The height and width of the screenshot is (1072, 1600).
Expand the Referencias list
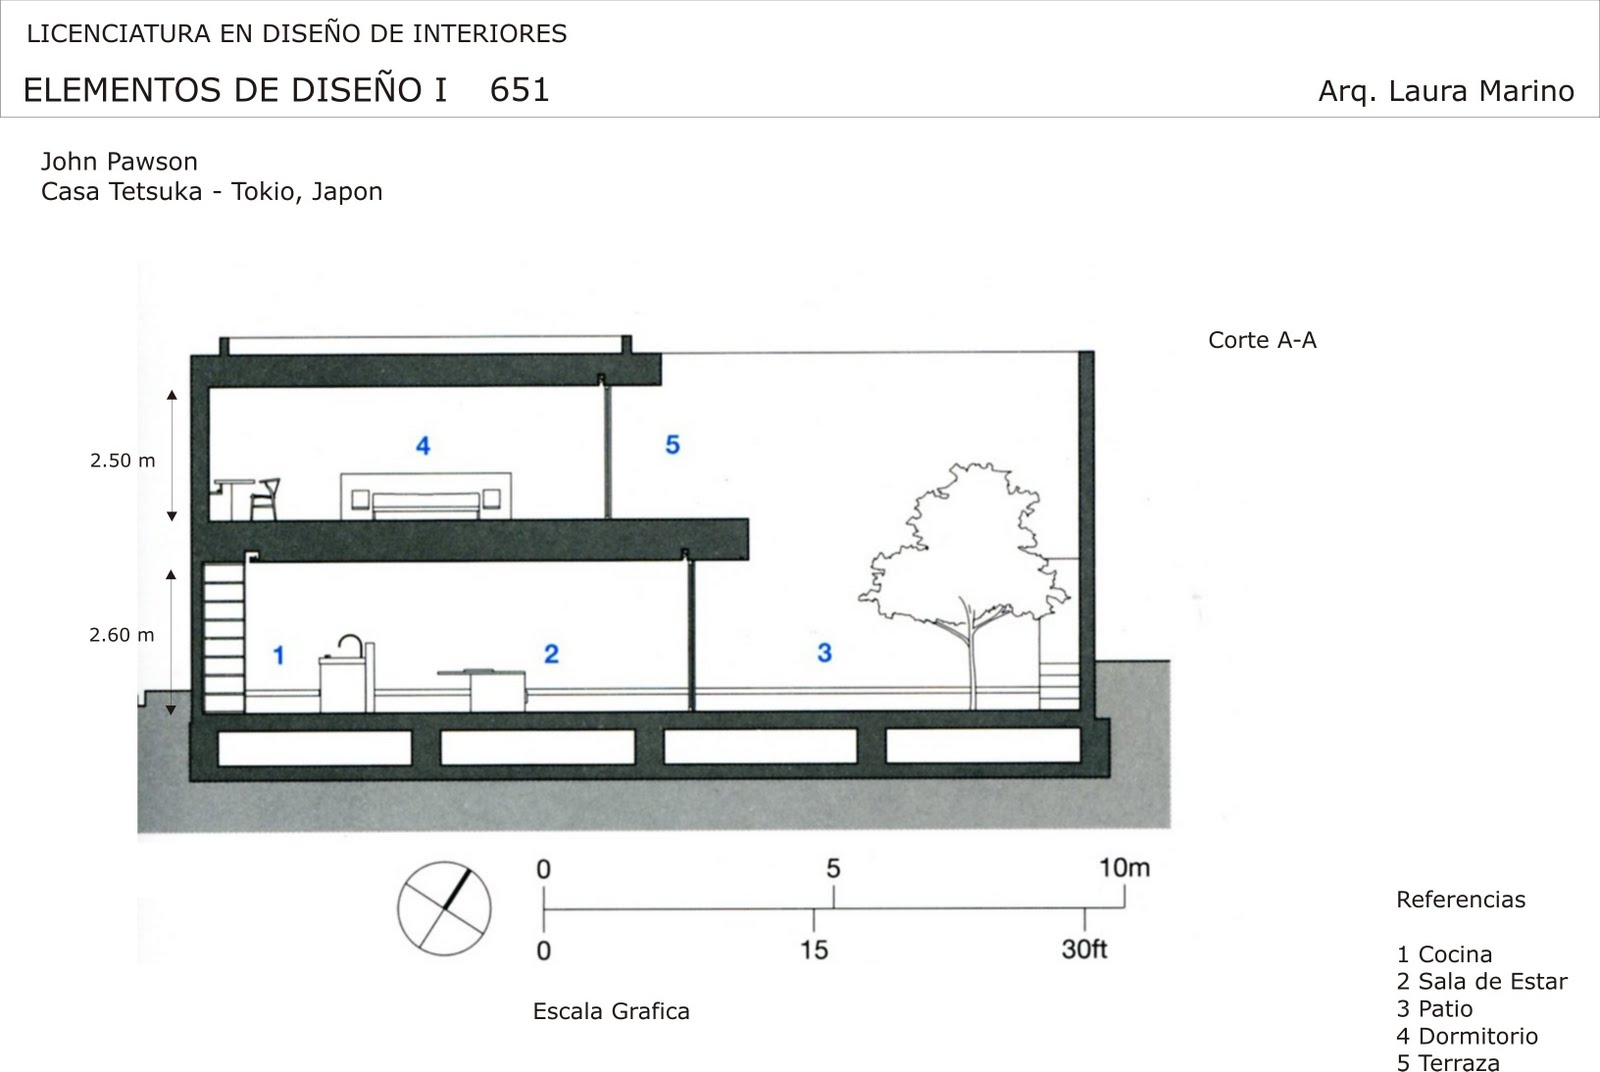point(1461,899)
